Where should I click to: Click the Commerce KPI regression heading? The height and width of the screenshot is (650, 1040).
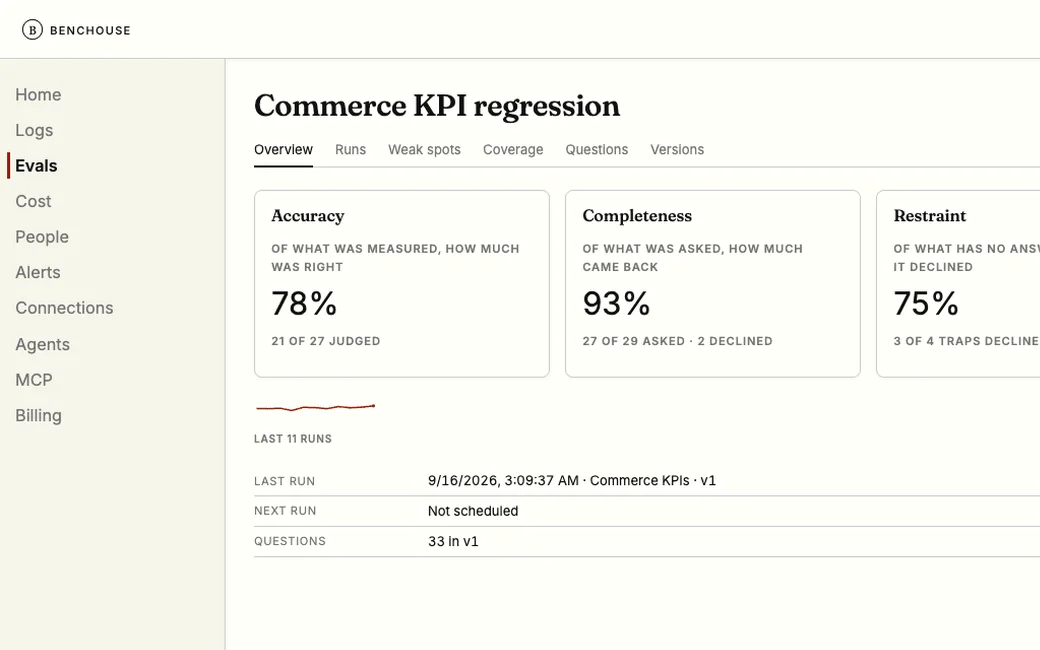(x=437, y=106)
